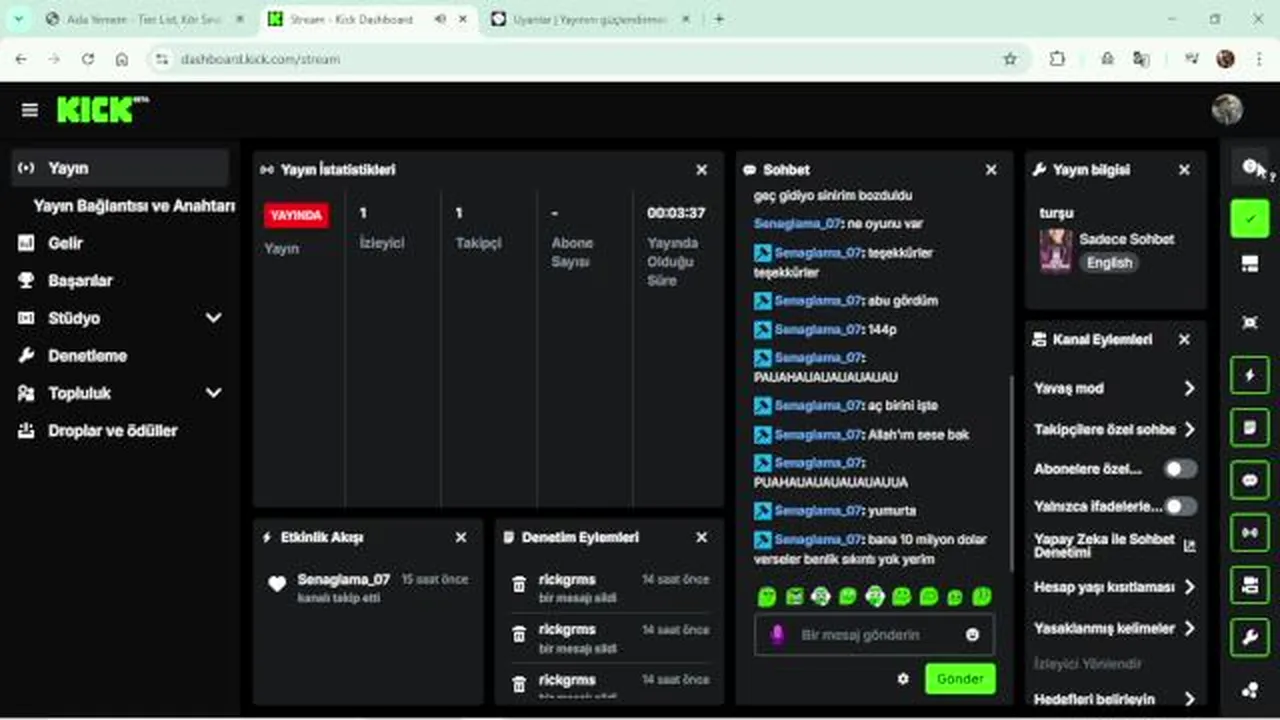The height and width of the screenshot is (720, 1280).
Task: Select the last green emote in chat row
Action: point(983,596)
